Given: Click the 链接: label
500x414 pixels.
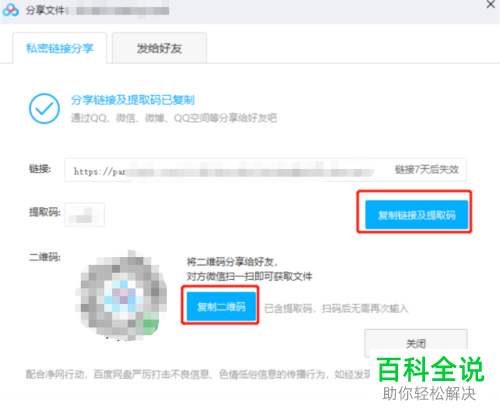Looking at the screenshot, I should (x=40, y=169).
